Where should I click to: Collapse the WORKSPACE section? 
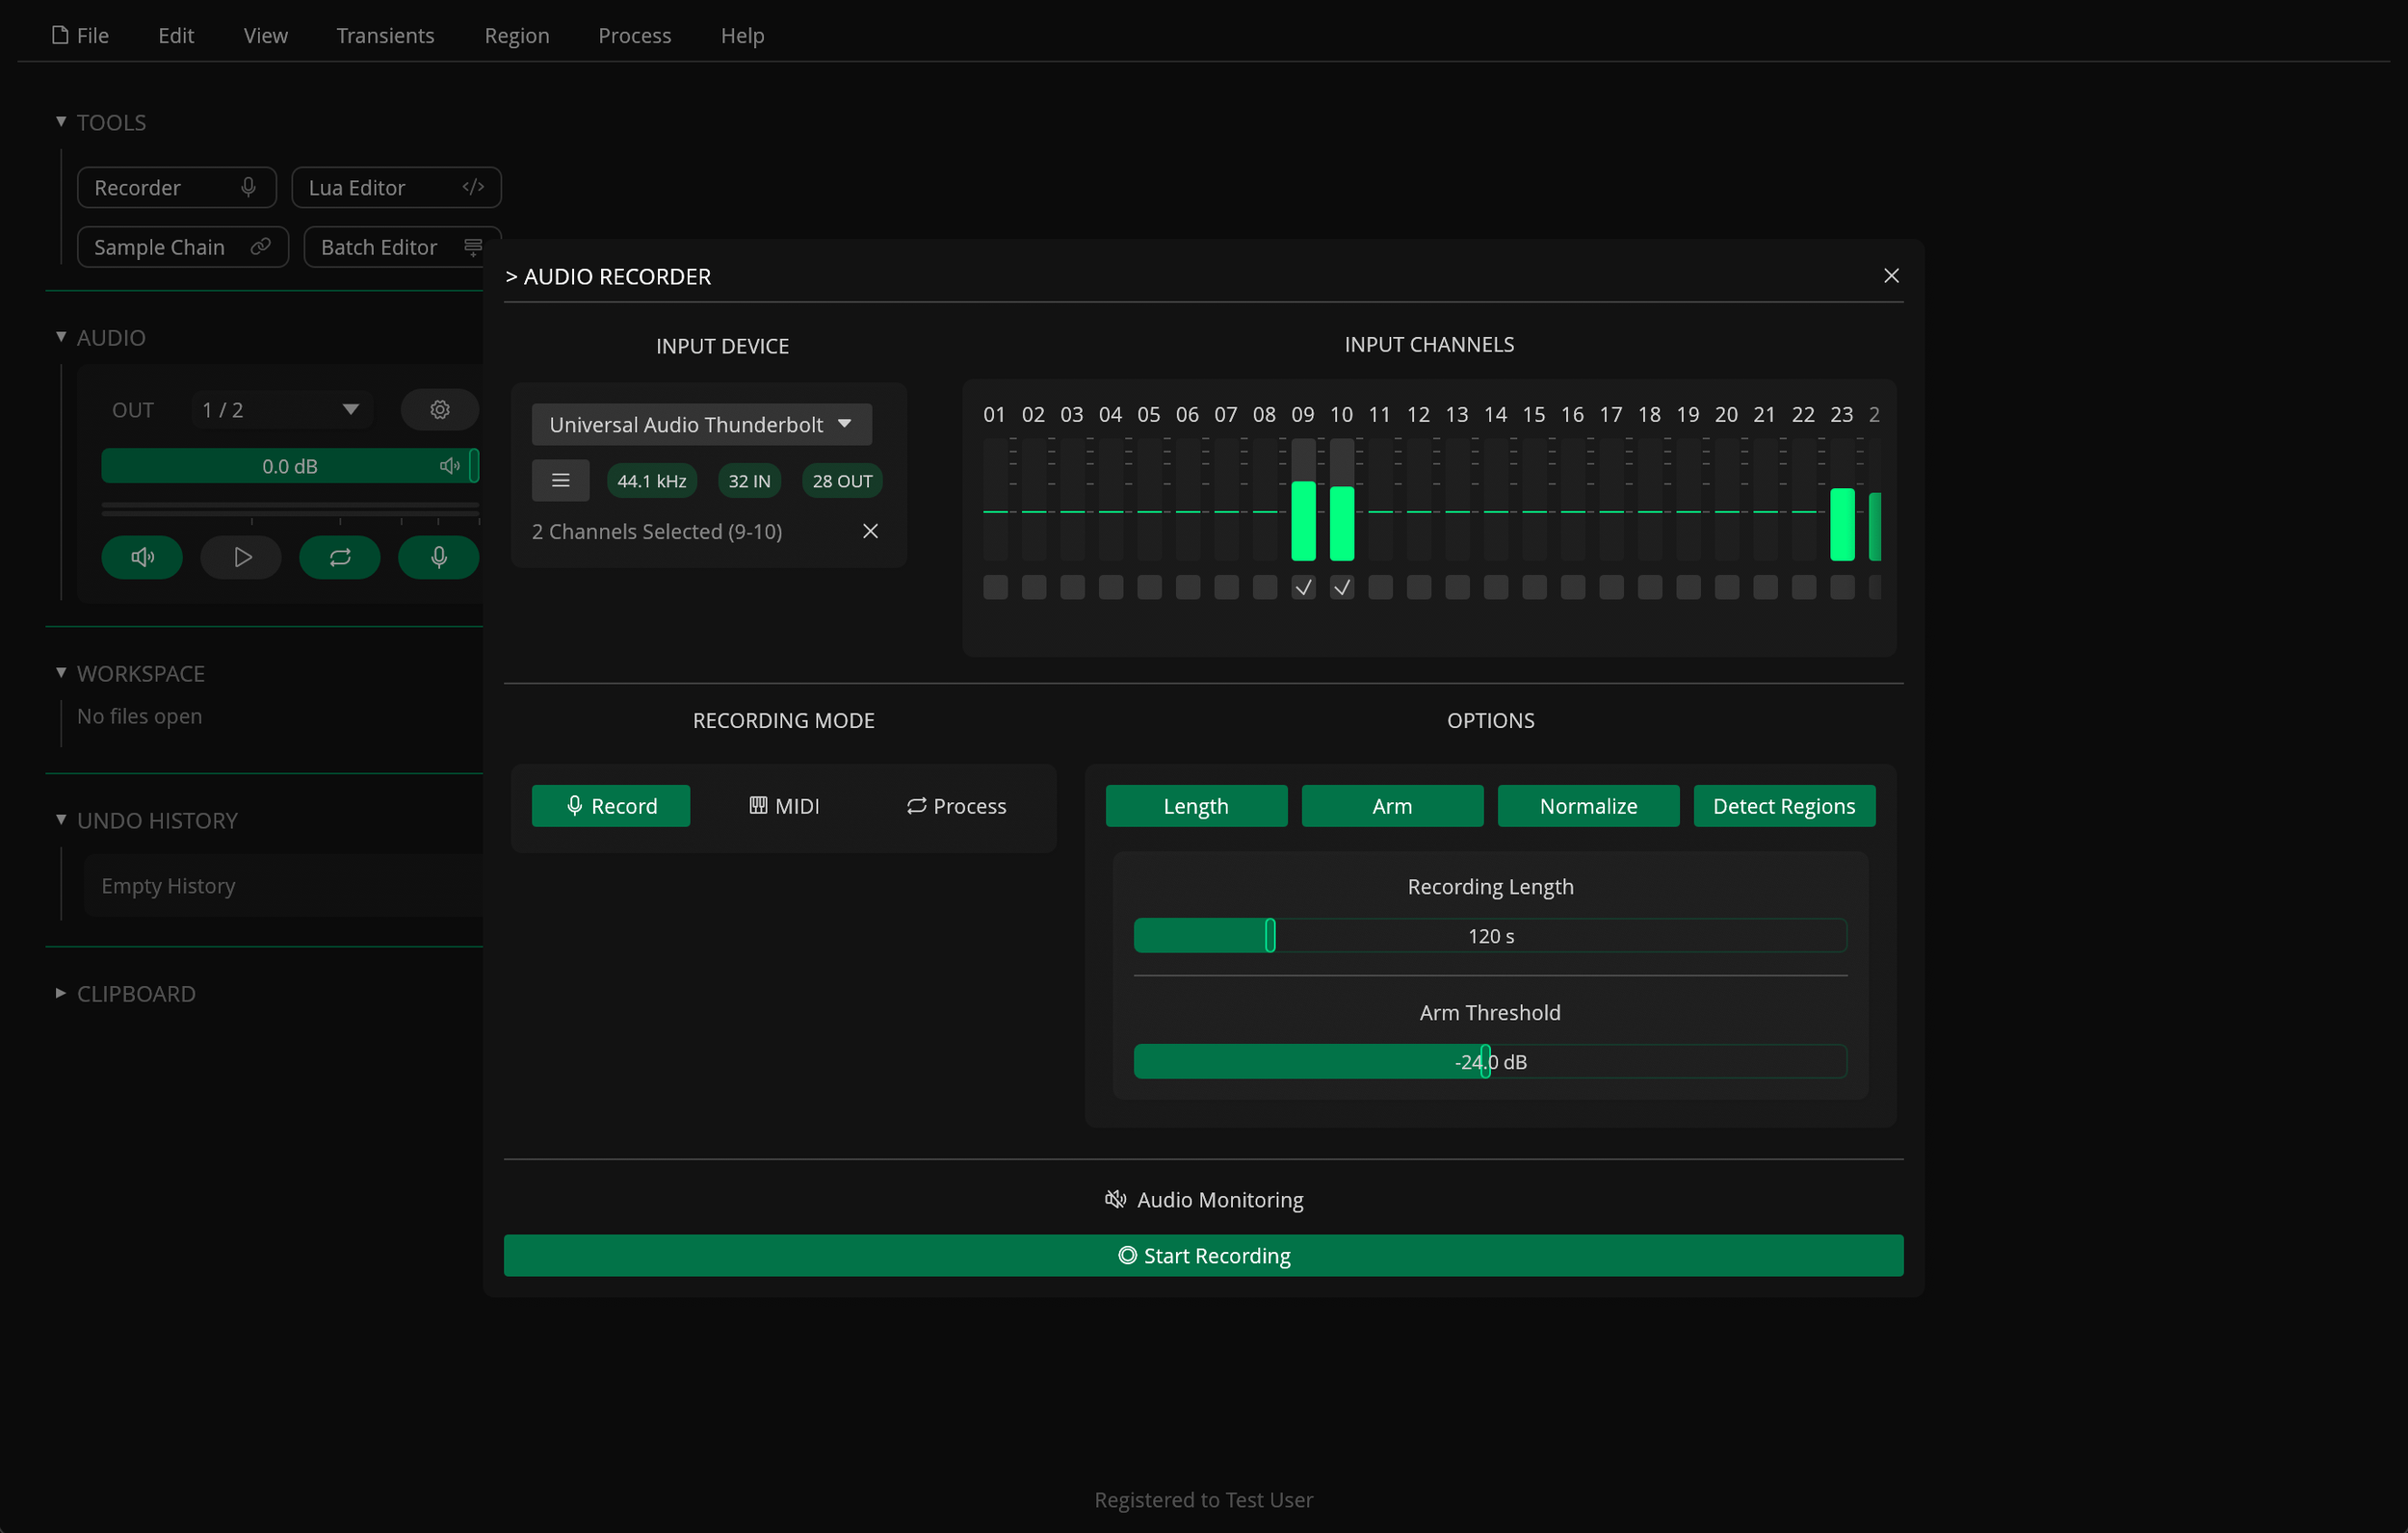(60, 673)
